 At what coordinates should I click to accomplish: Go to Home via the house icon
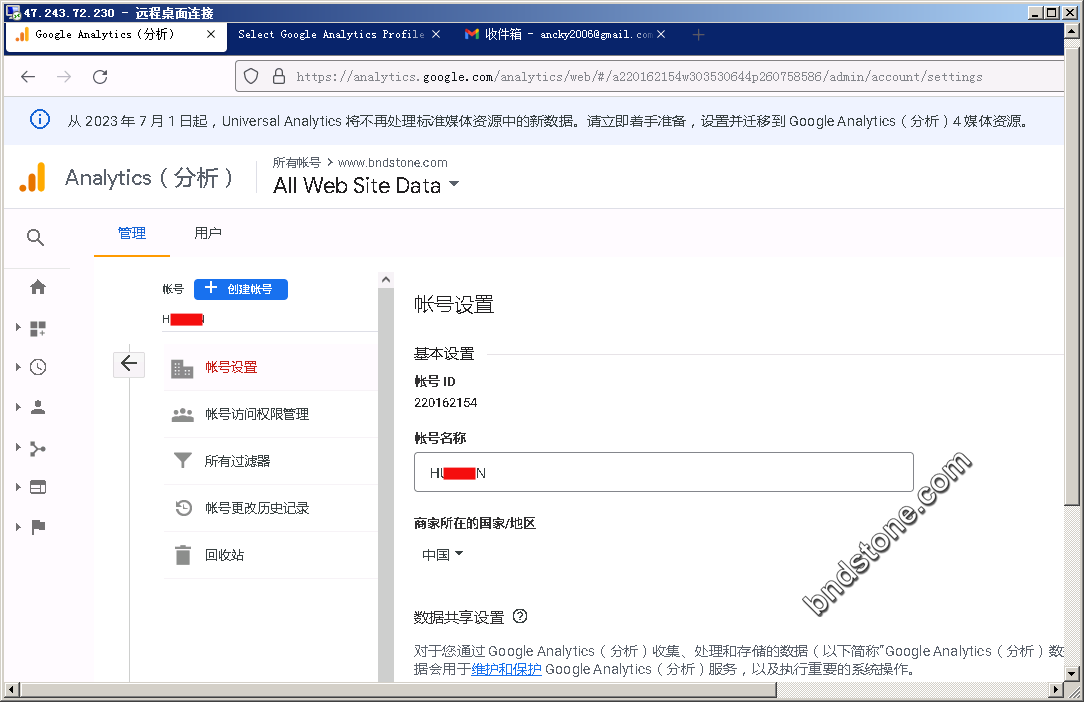(x=38, y=287)
